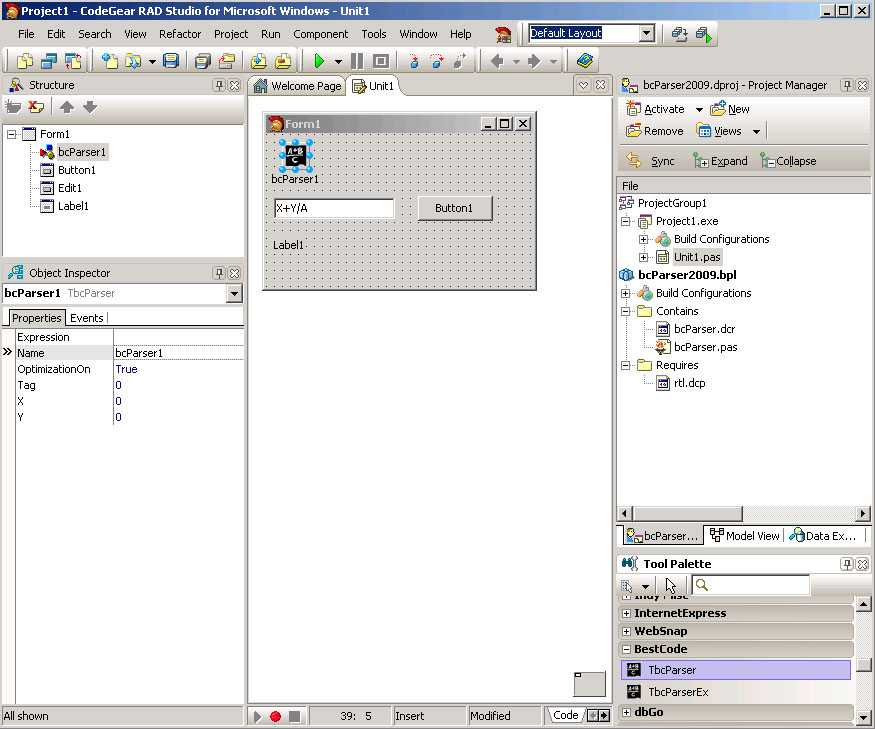Run the project with the green arrow
This screenshot has width=875, height=729.
pyautogui.click(x=319, y=61)
